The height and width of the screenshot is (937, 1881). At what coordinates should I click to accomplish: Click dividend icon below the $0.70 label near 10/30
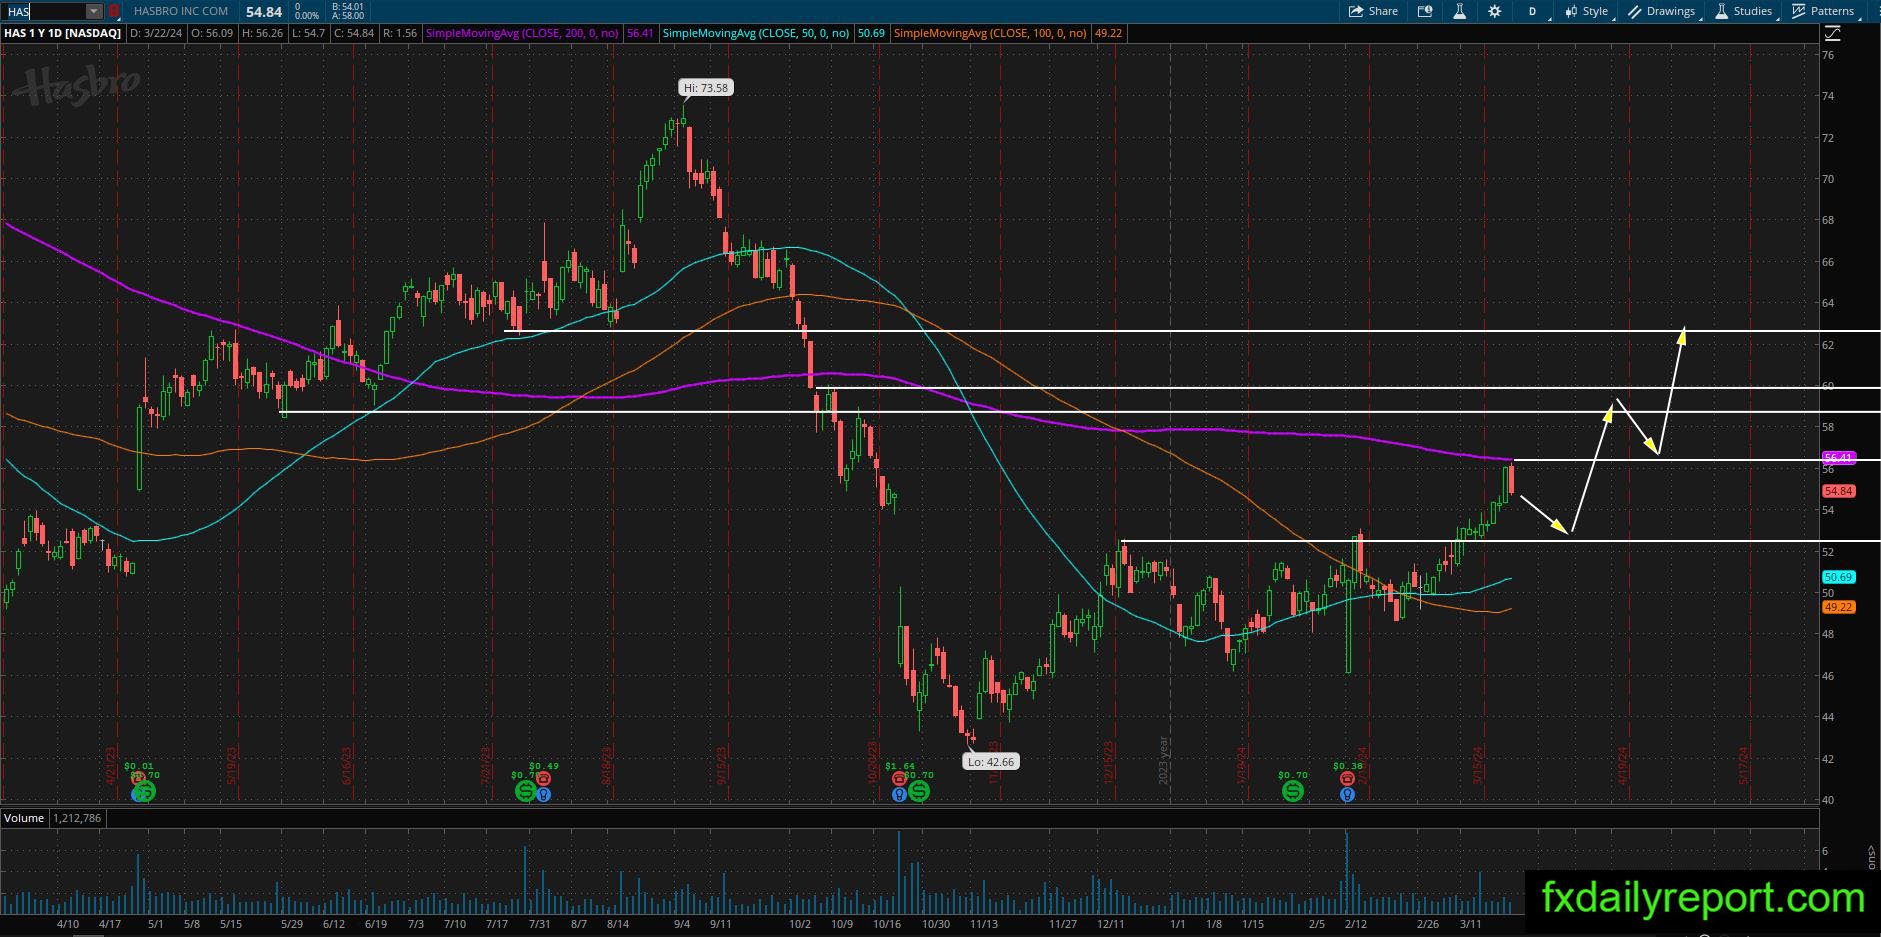pyautogui.click(x=919, y=791)
